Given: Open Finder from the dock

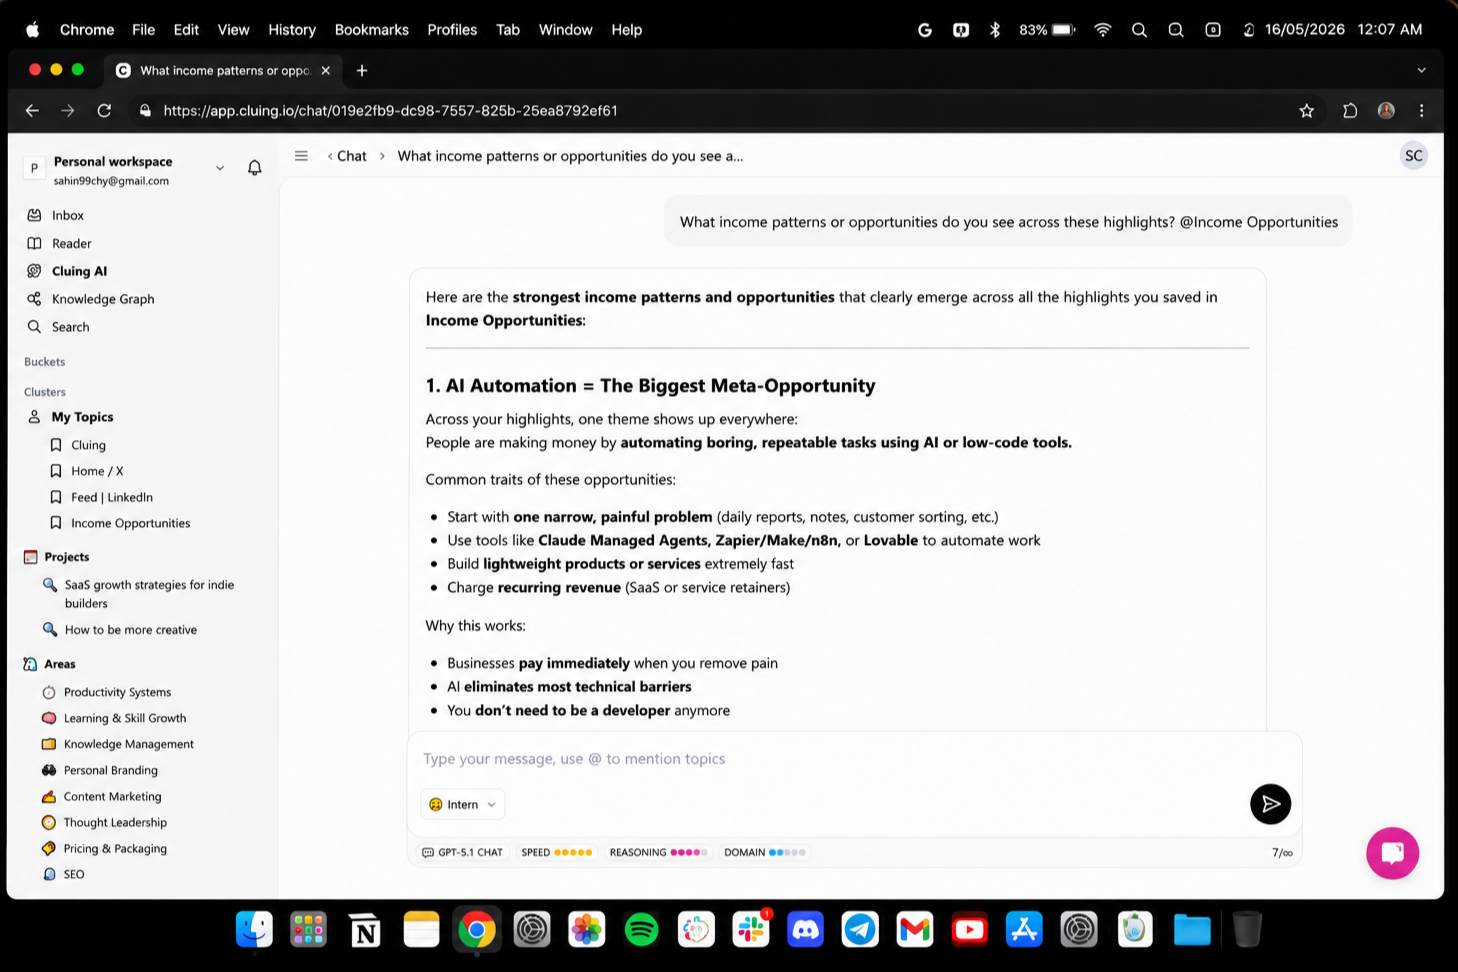Looking at the screenshot, I should click(x=255, y=930).
